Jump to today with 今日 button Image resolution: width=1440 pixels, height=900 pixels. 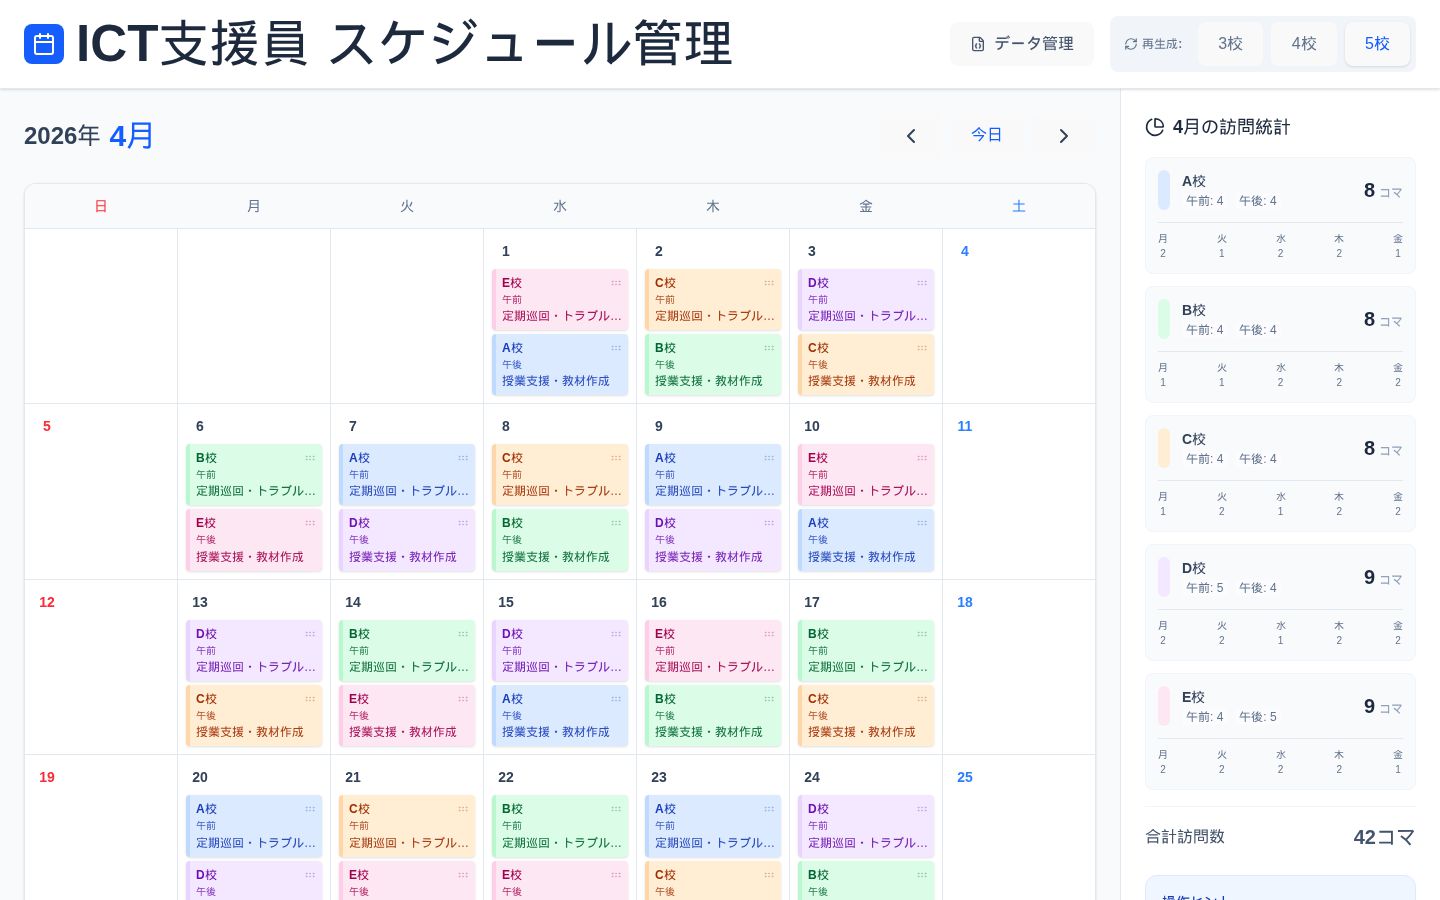986,135
